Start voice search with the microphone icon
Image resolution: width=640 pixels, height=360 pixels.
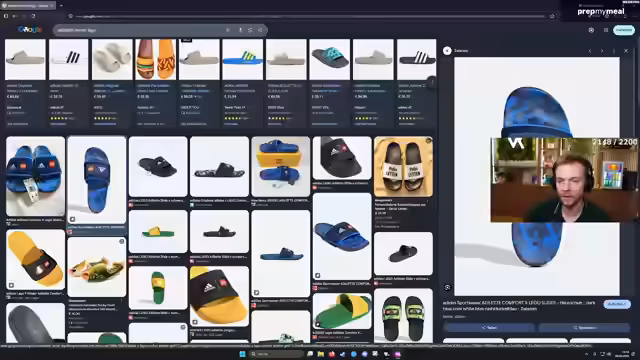pyautogui.click(x=240, y=30)
